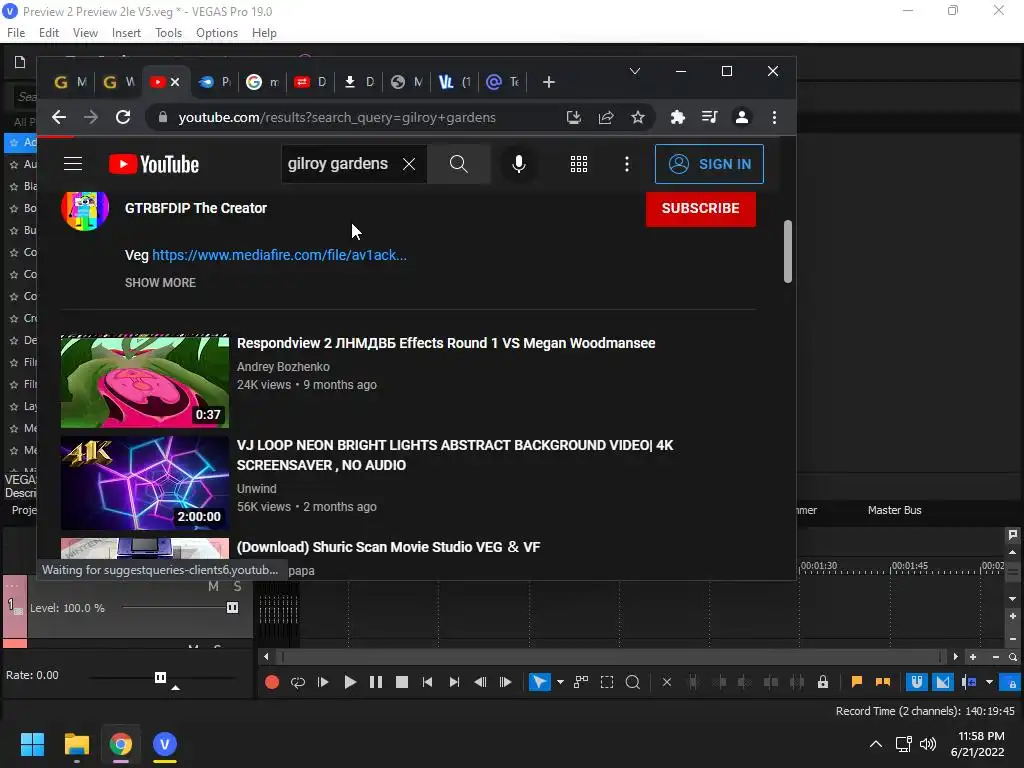
Task: Step to previous frame
Action: click(480, 682)
